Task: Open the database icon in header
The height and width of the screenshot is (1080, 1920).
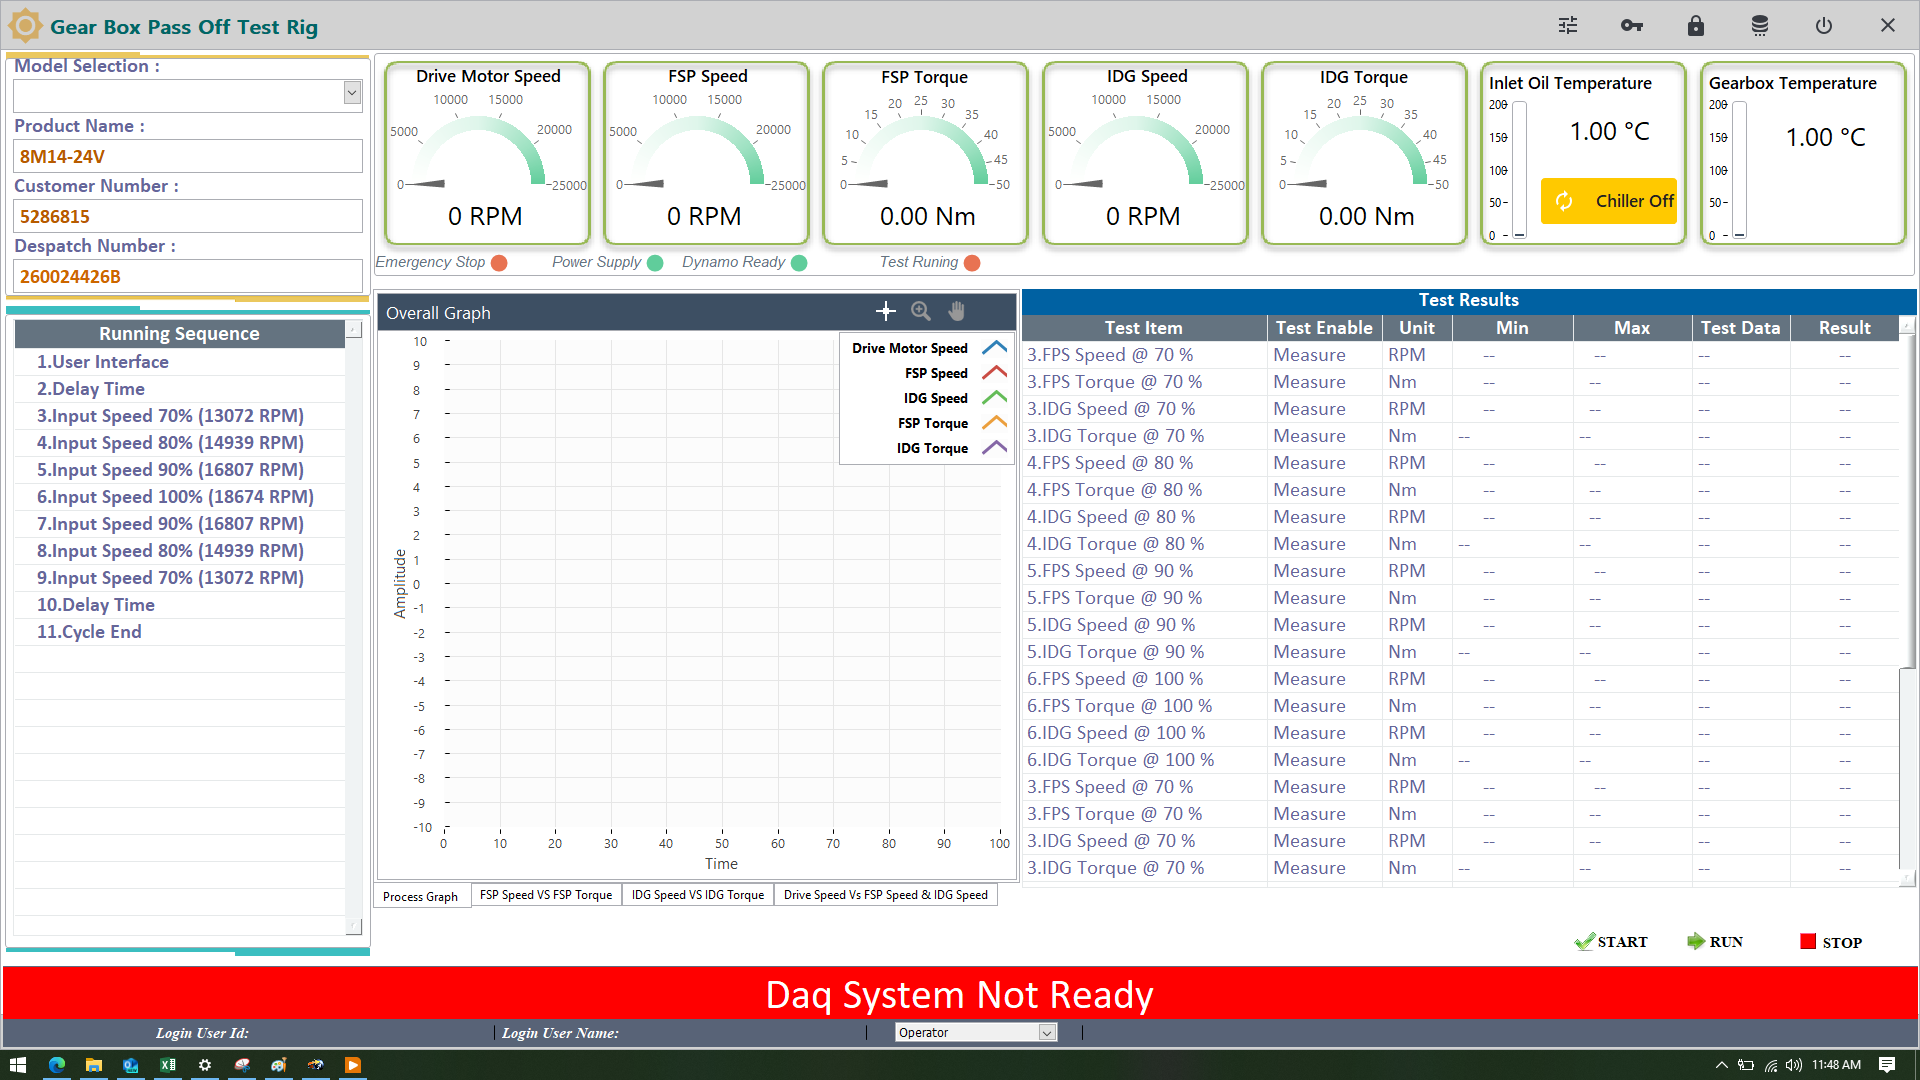Action: [1760, 26]
